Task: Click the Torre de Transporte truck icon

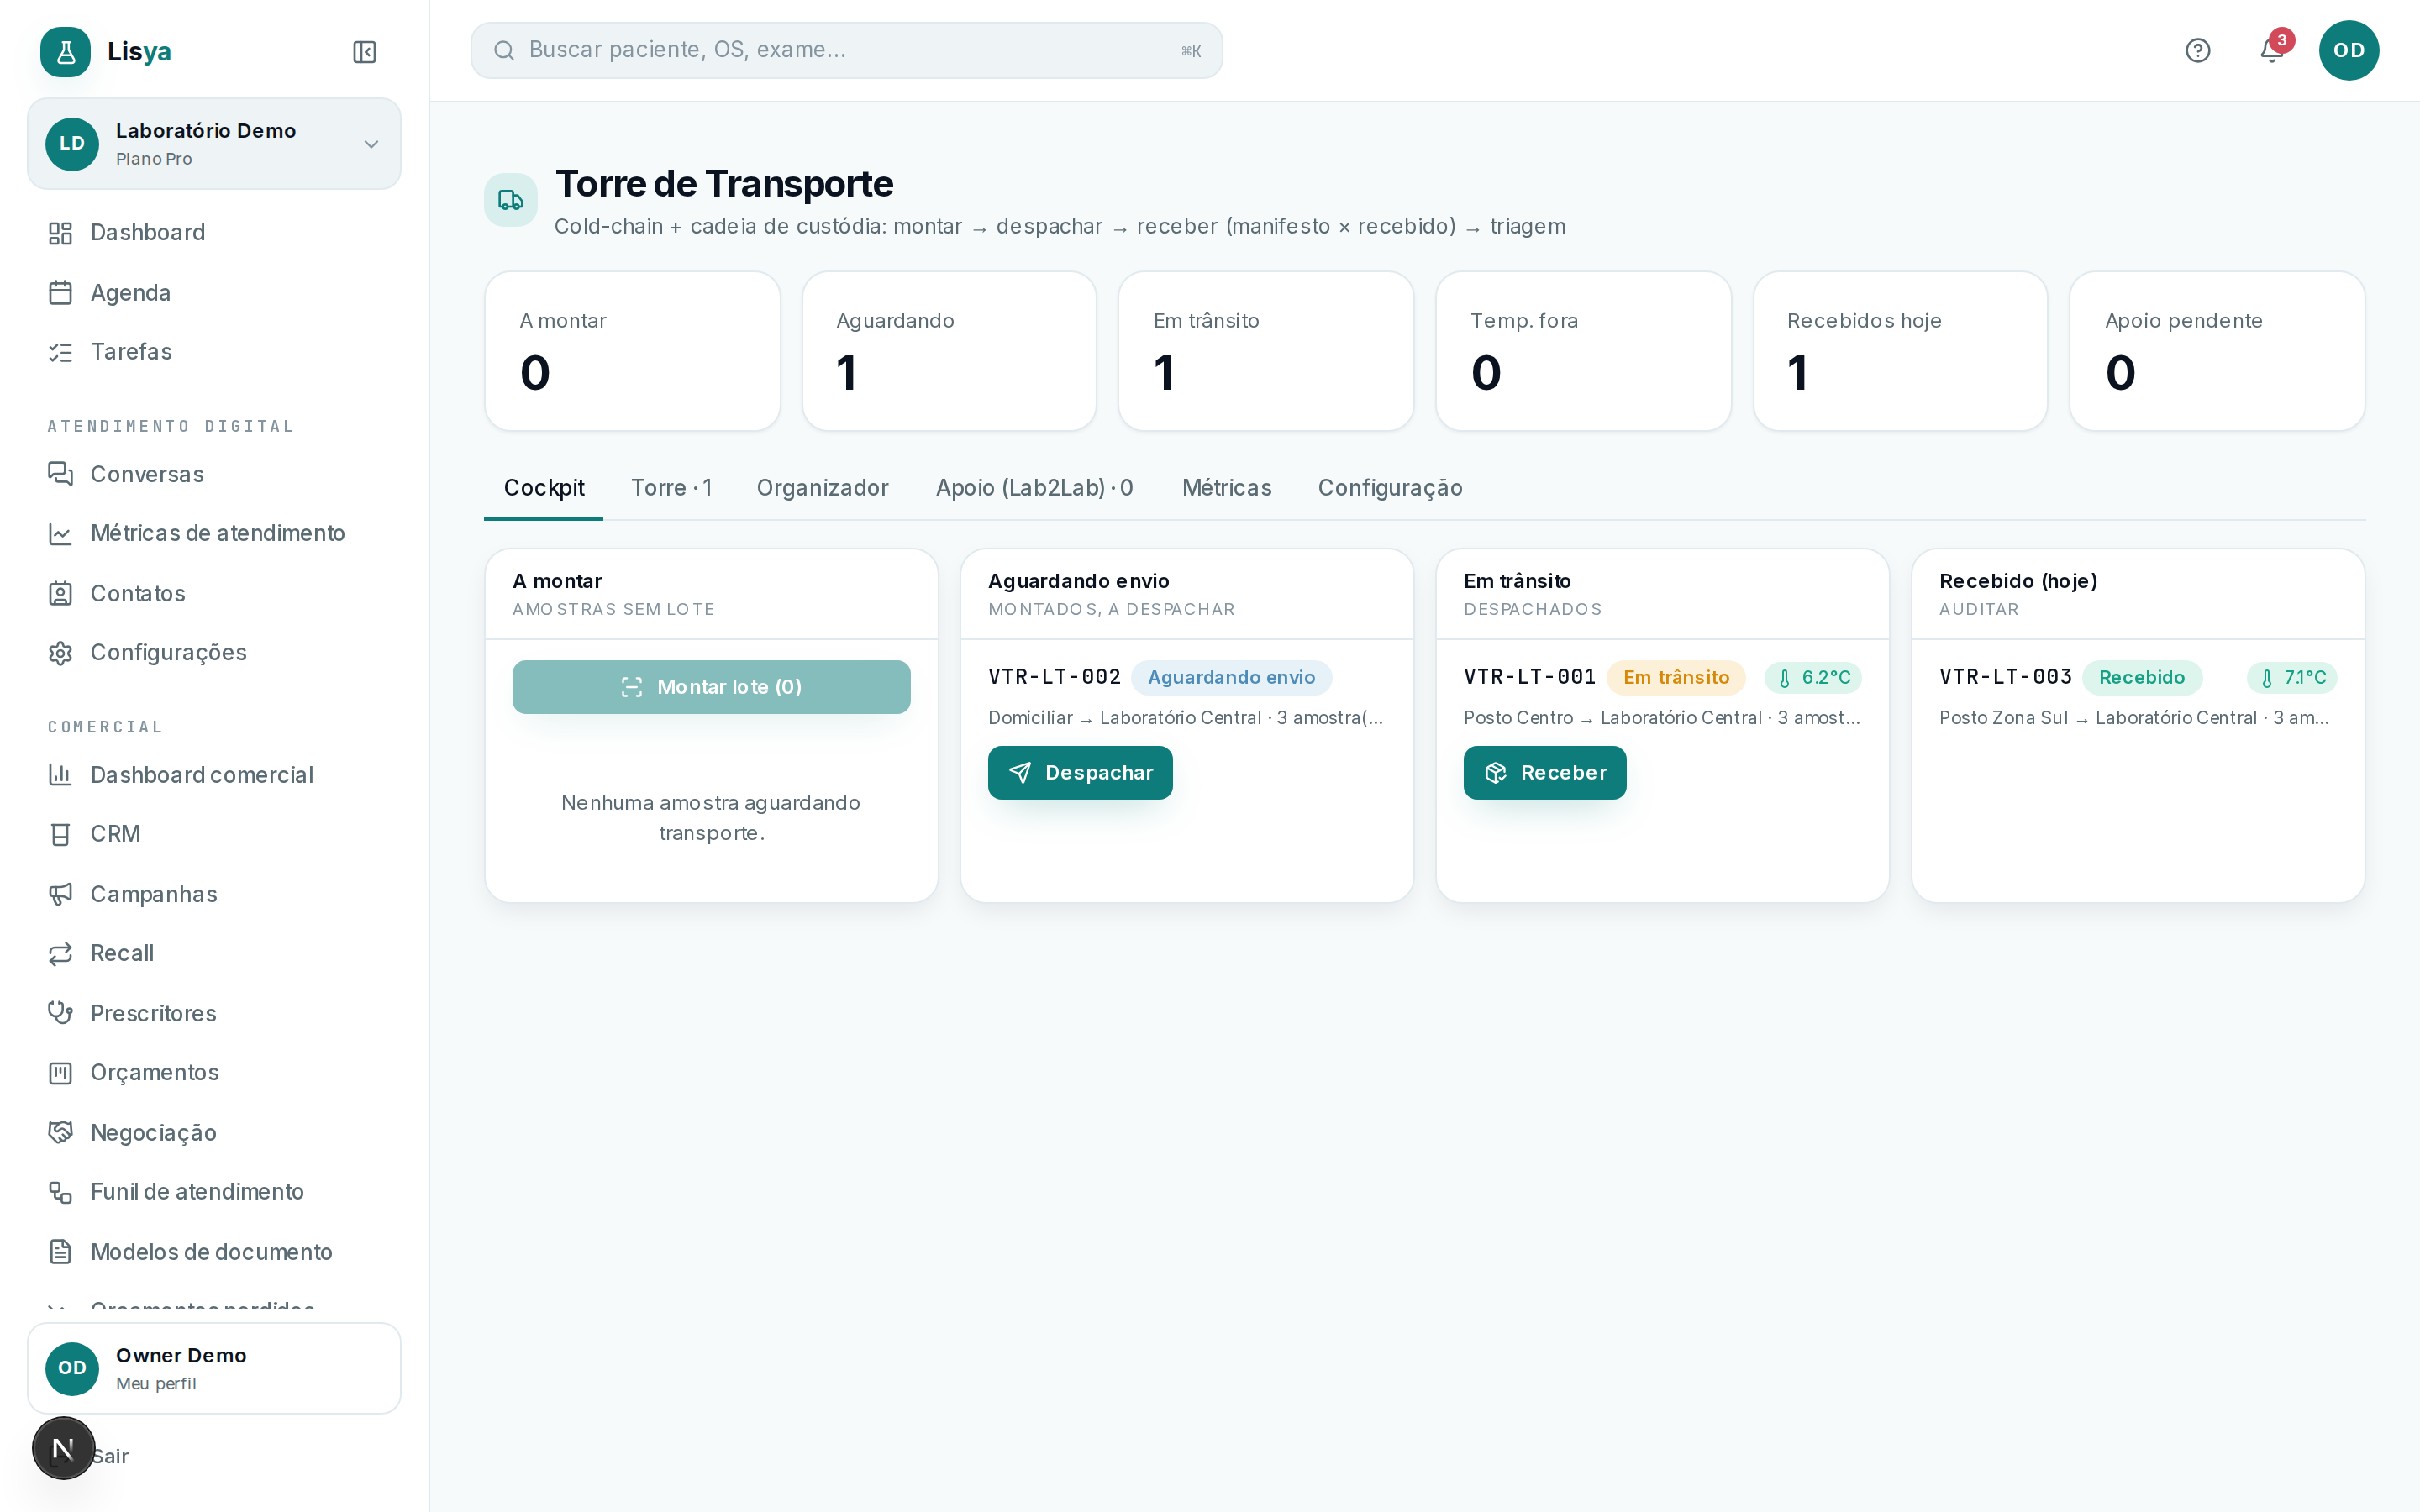Action: [x=510, y=200]
